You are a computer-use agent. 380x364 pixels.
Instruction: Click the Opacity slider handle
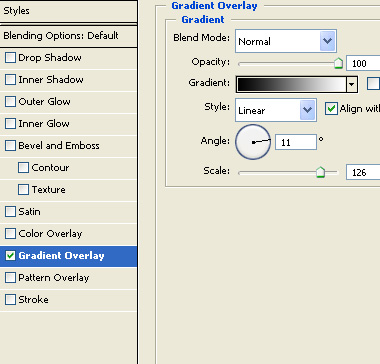click(x=338, y=63)
